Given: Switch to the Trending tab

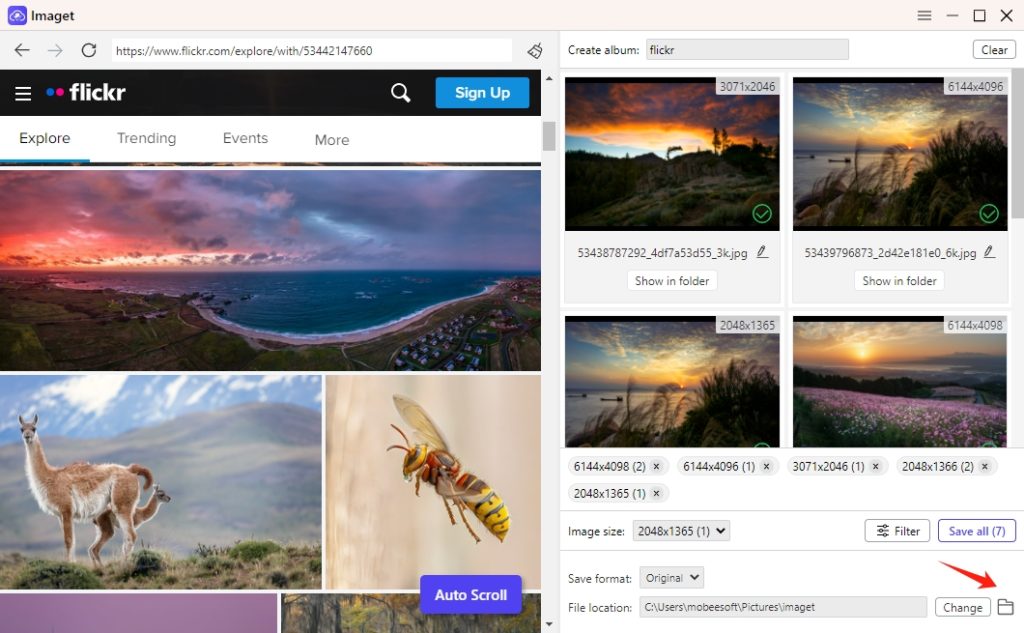Looking at the screenshot, I should click(x=146, y=139).
